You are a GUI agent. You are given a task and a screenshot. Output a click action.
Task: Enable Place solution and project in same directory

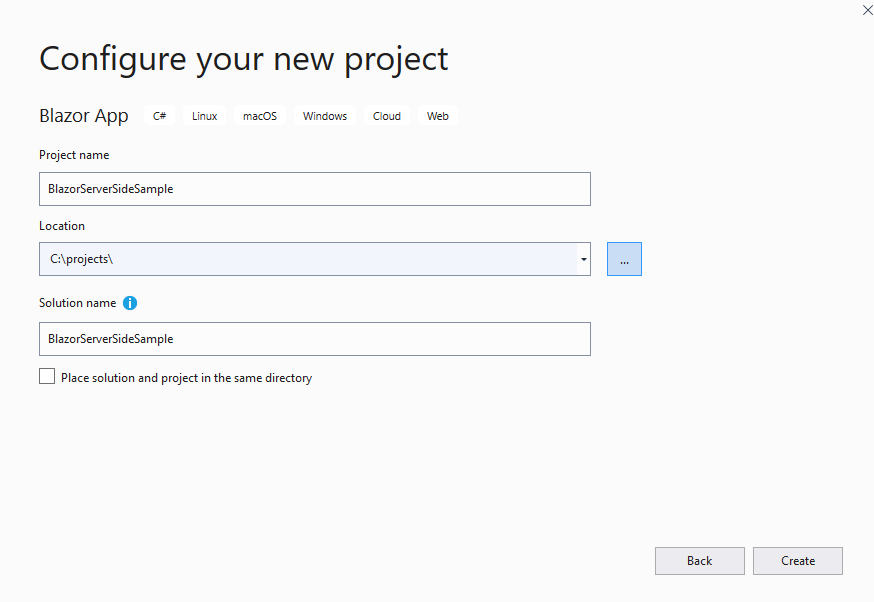click(47, 376)
